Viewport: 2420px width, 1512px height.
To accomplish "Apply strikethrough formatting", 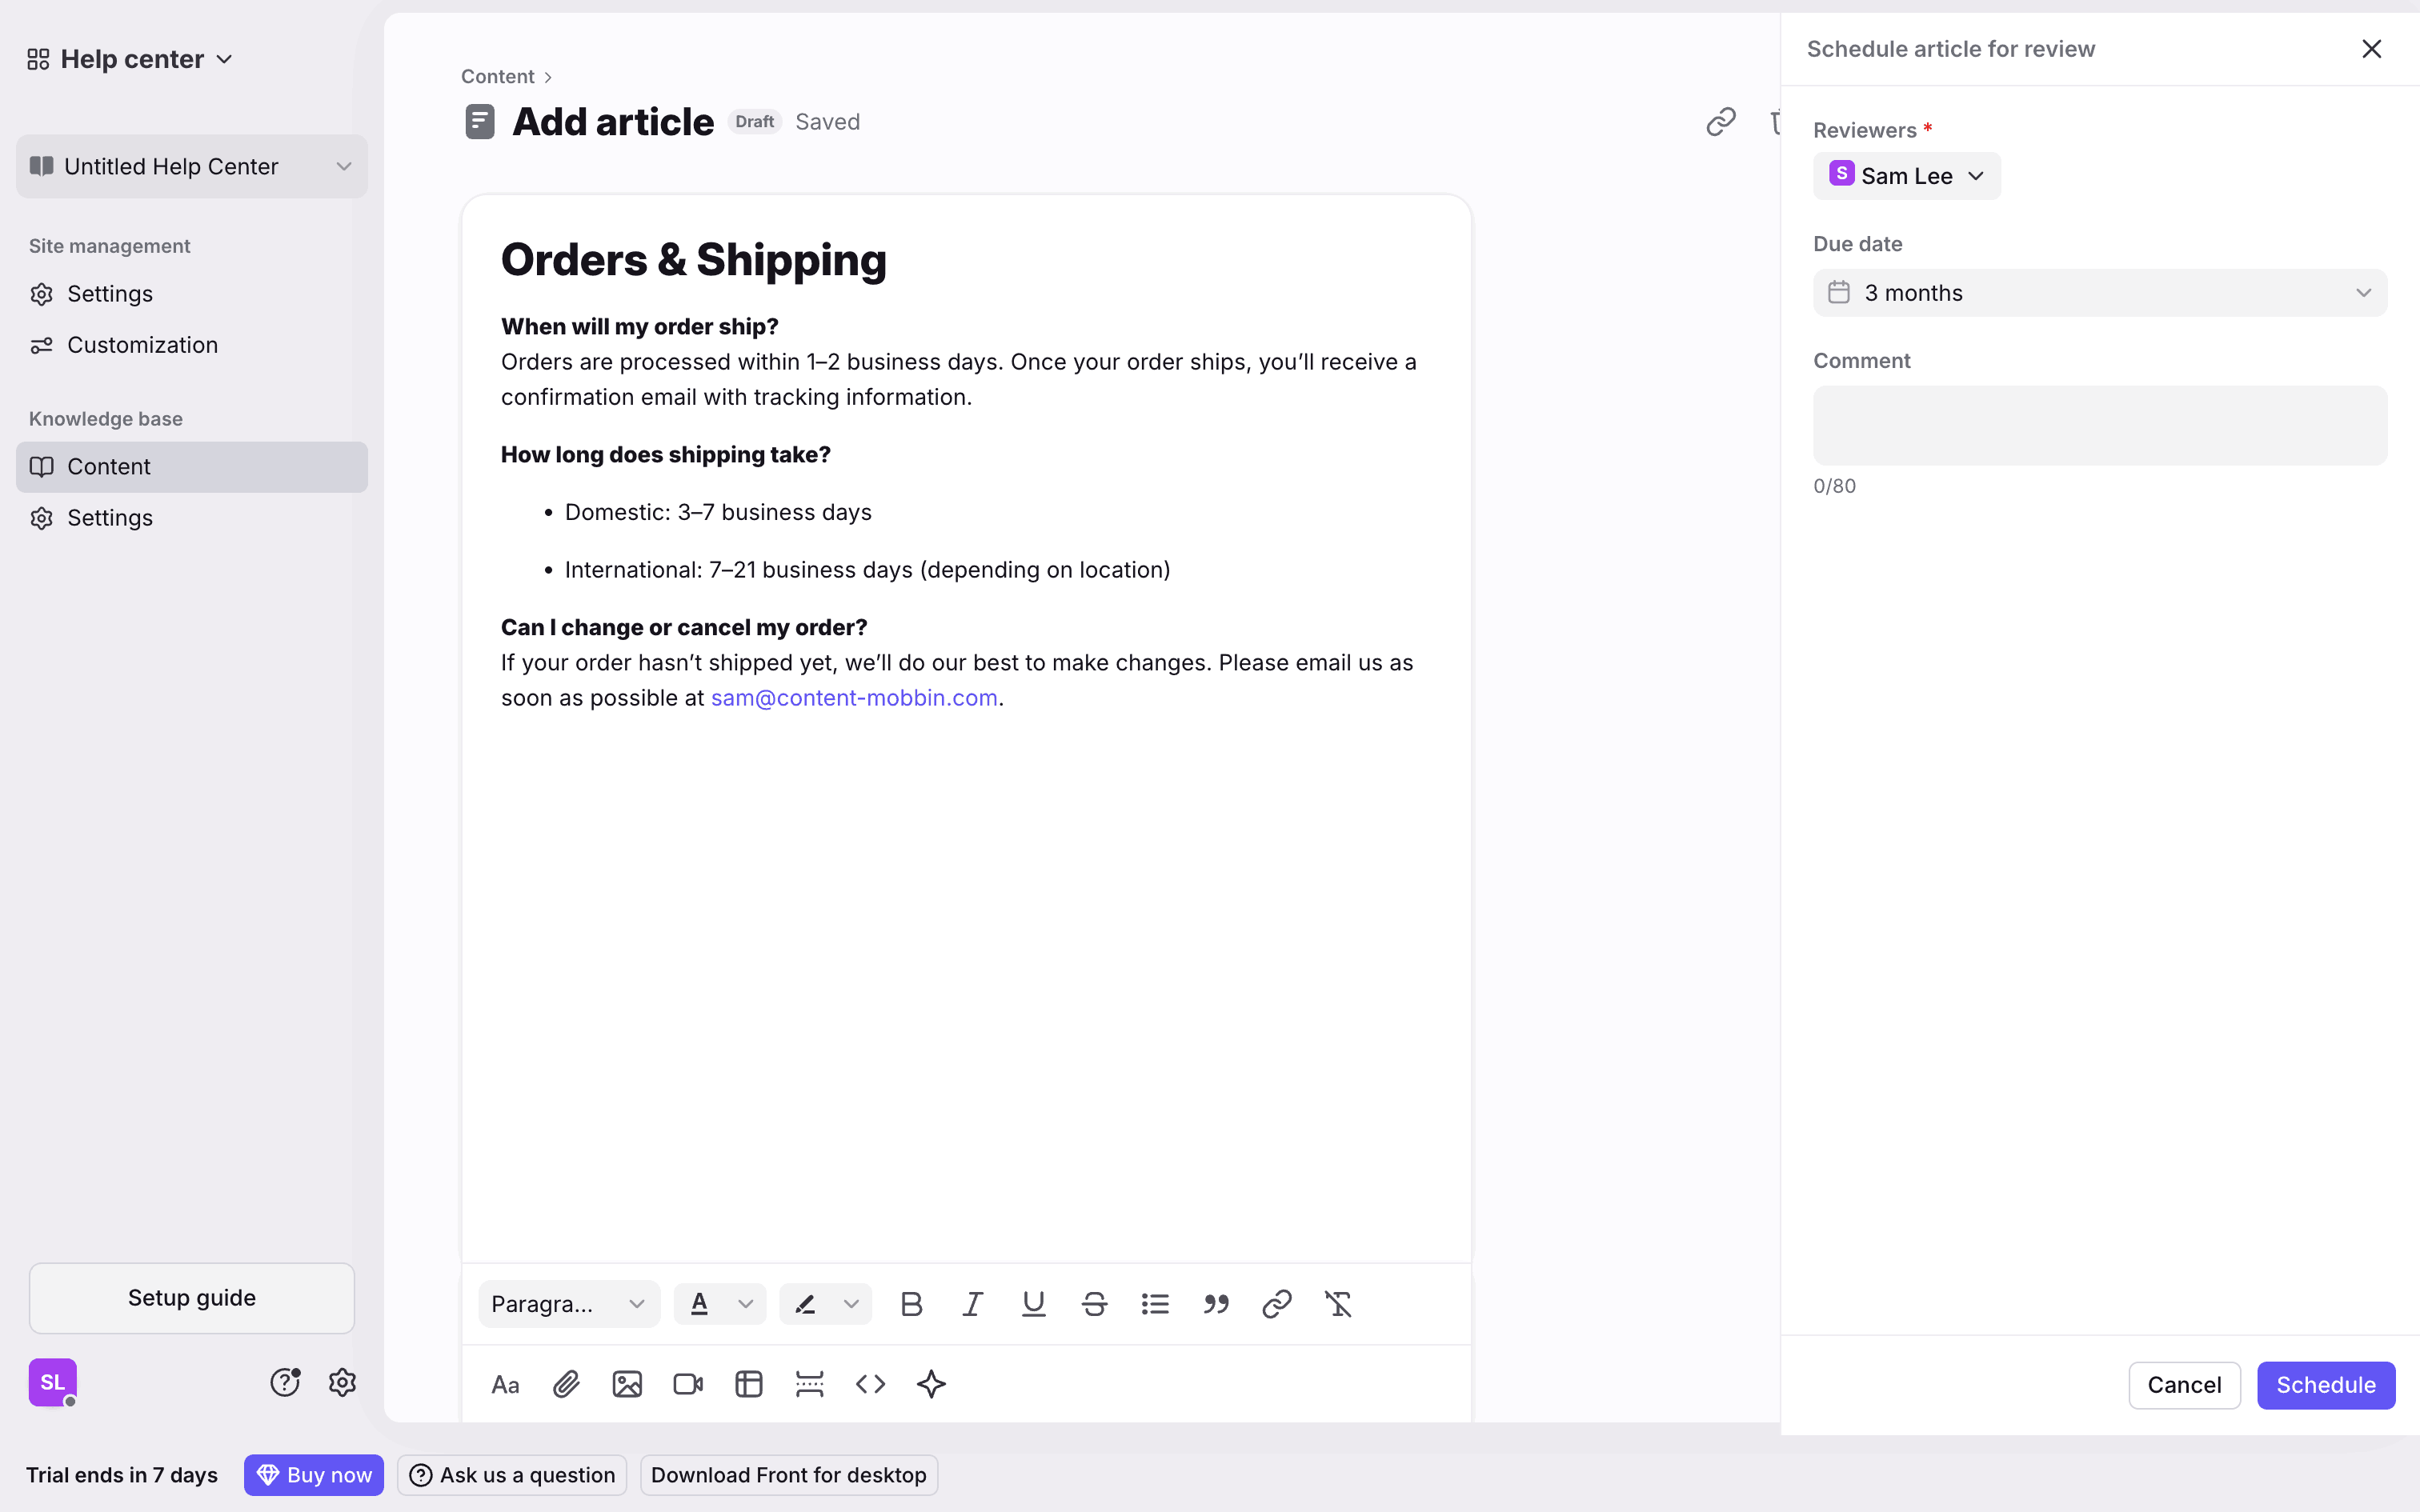I will 1094,1304.
